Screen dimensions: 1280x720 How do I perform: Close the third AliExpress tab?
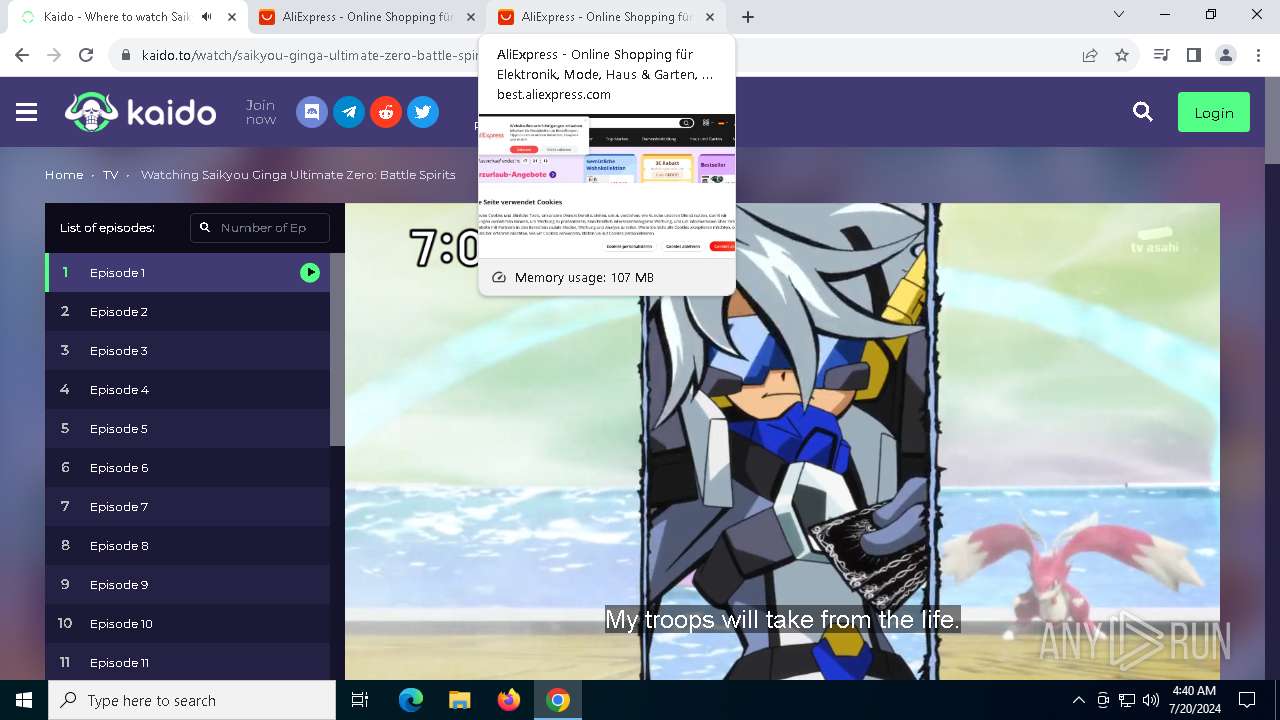point(709,17)
